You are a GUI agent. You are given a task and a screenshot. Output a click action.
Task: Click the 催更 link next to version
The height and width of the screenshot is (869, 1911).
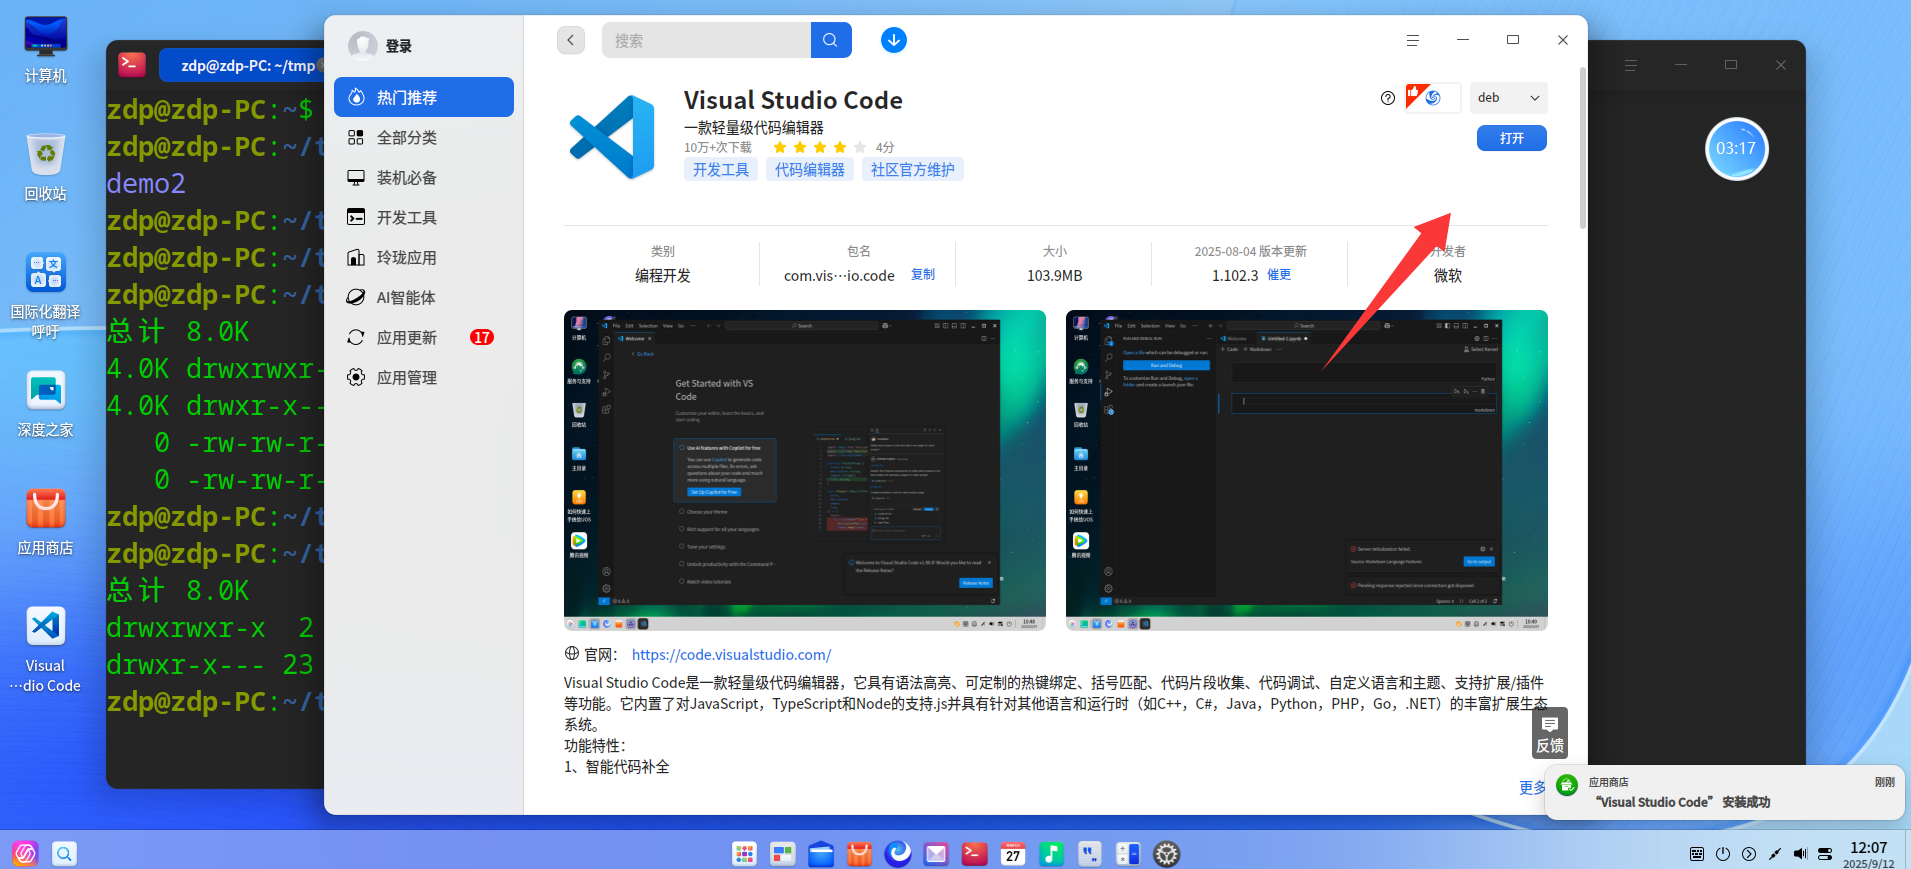point(1279,274)
